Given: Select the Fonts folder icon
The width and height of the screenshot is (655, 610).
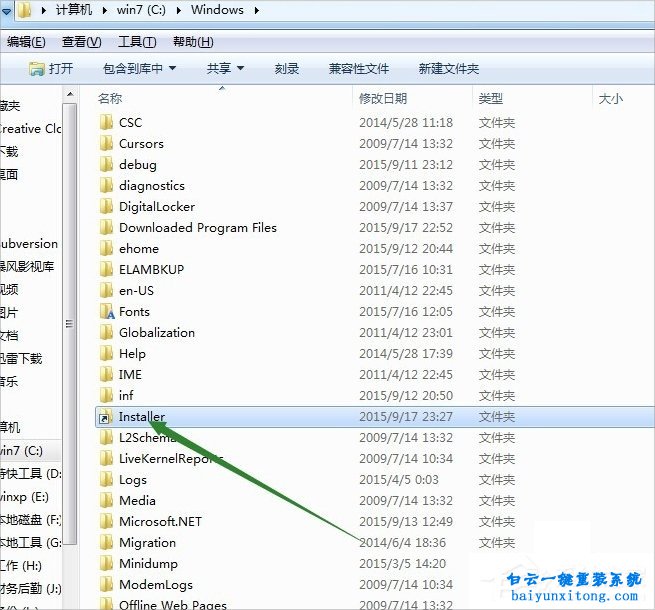Looking at the screenshot, I should 107,311.
